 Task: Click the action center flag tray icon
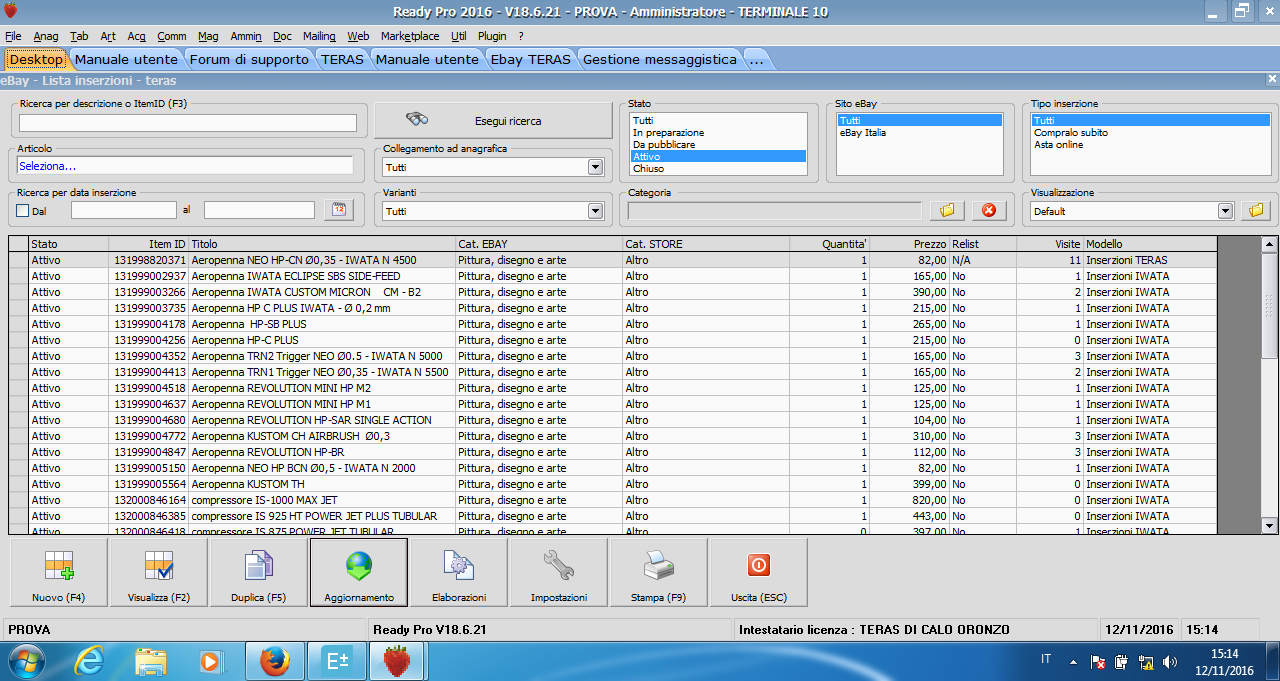(1098, 662)
